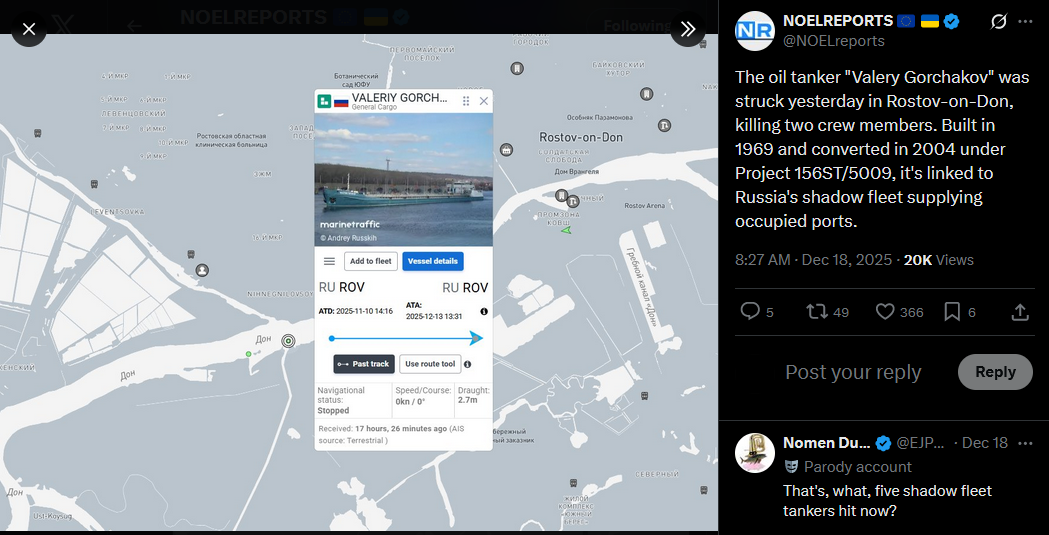Open the NOELREPORTS display name link
This screenshot has height=535, width=1049.
click(x=838, y=21)
